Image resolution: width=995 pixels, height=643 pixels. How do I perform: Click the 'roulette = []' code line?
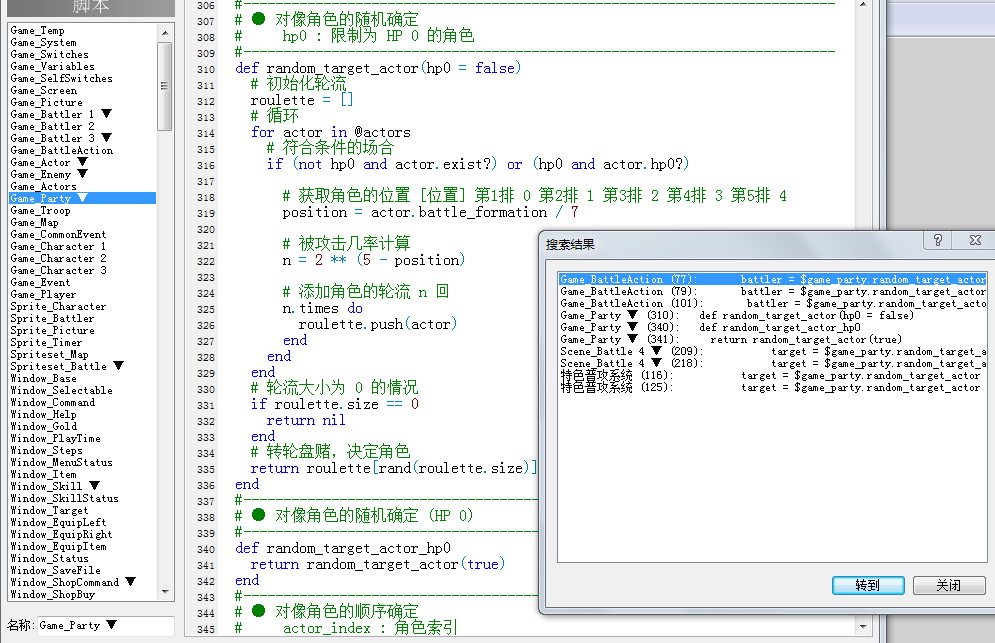click(302, 100)
